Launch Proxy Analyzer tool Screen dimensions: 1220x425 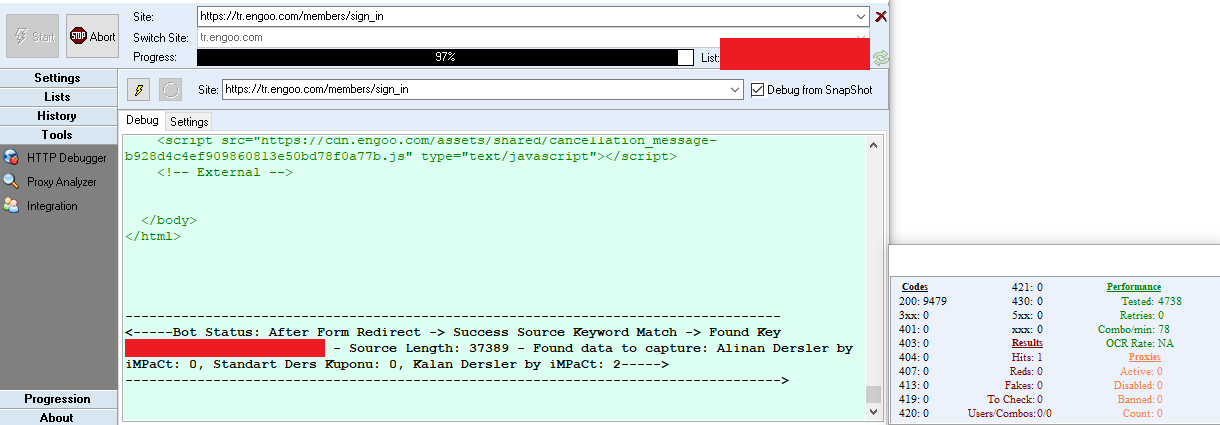click(x=61, y=182)
